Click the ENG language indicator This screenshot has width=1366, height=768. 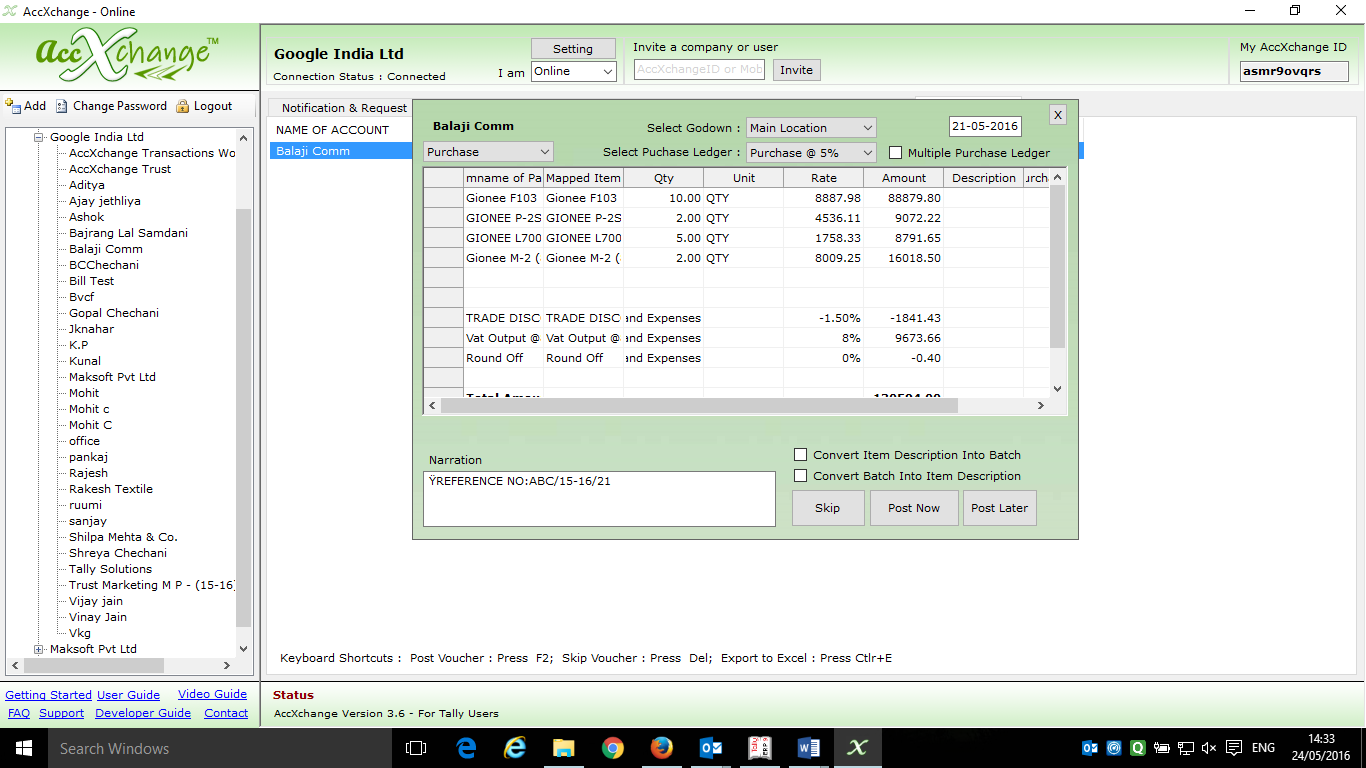[x=1263, y=748]
